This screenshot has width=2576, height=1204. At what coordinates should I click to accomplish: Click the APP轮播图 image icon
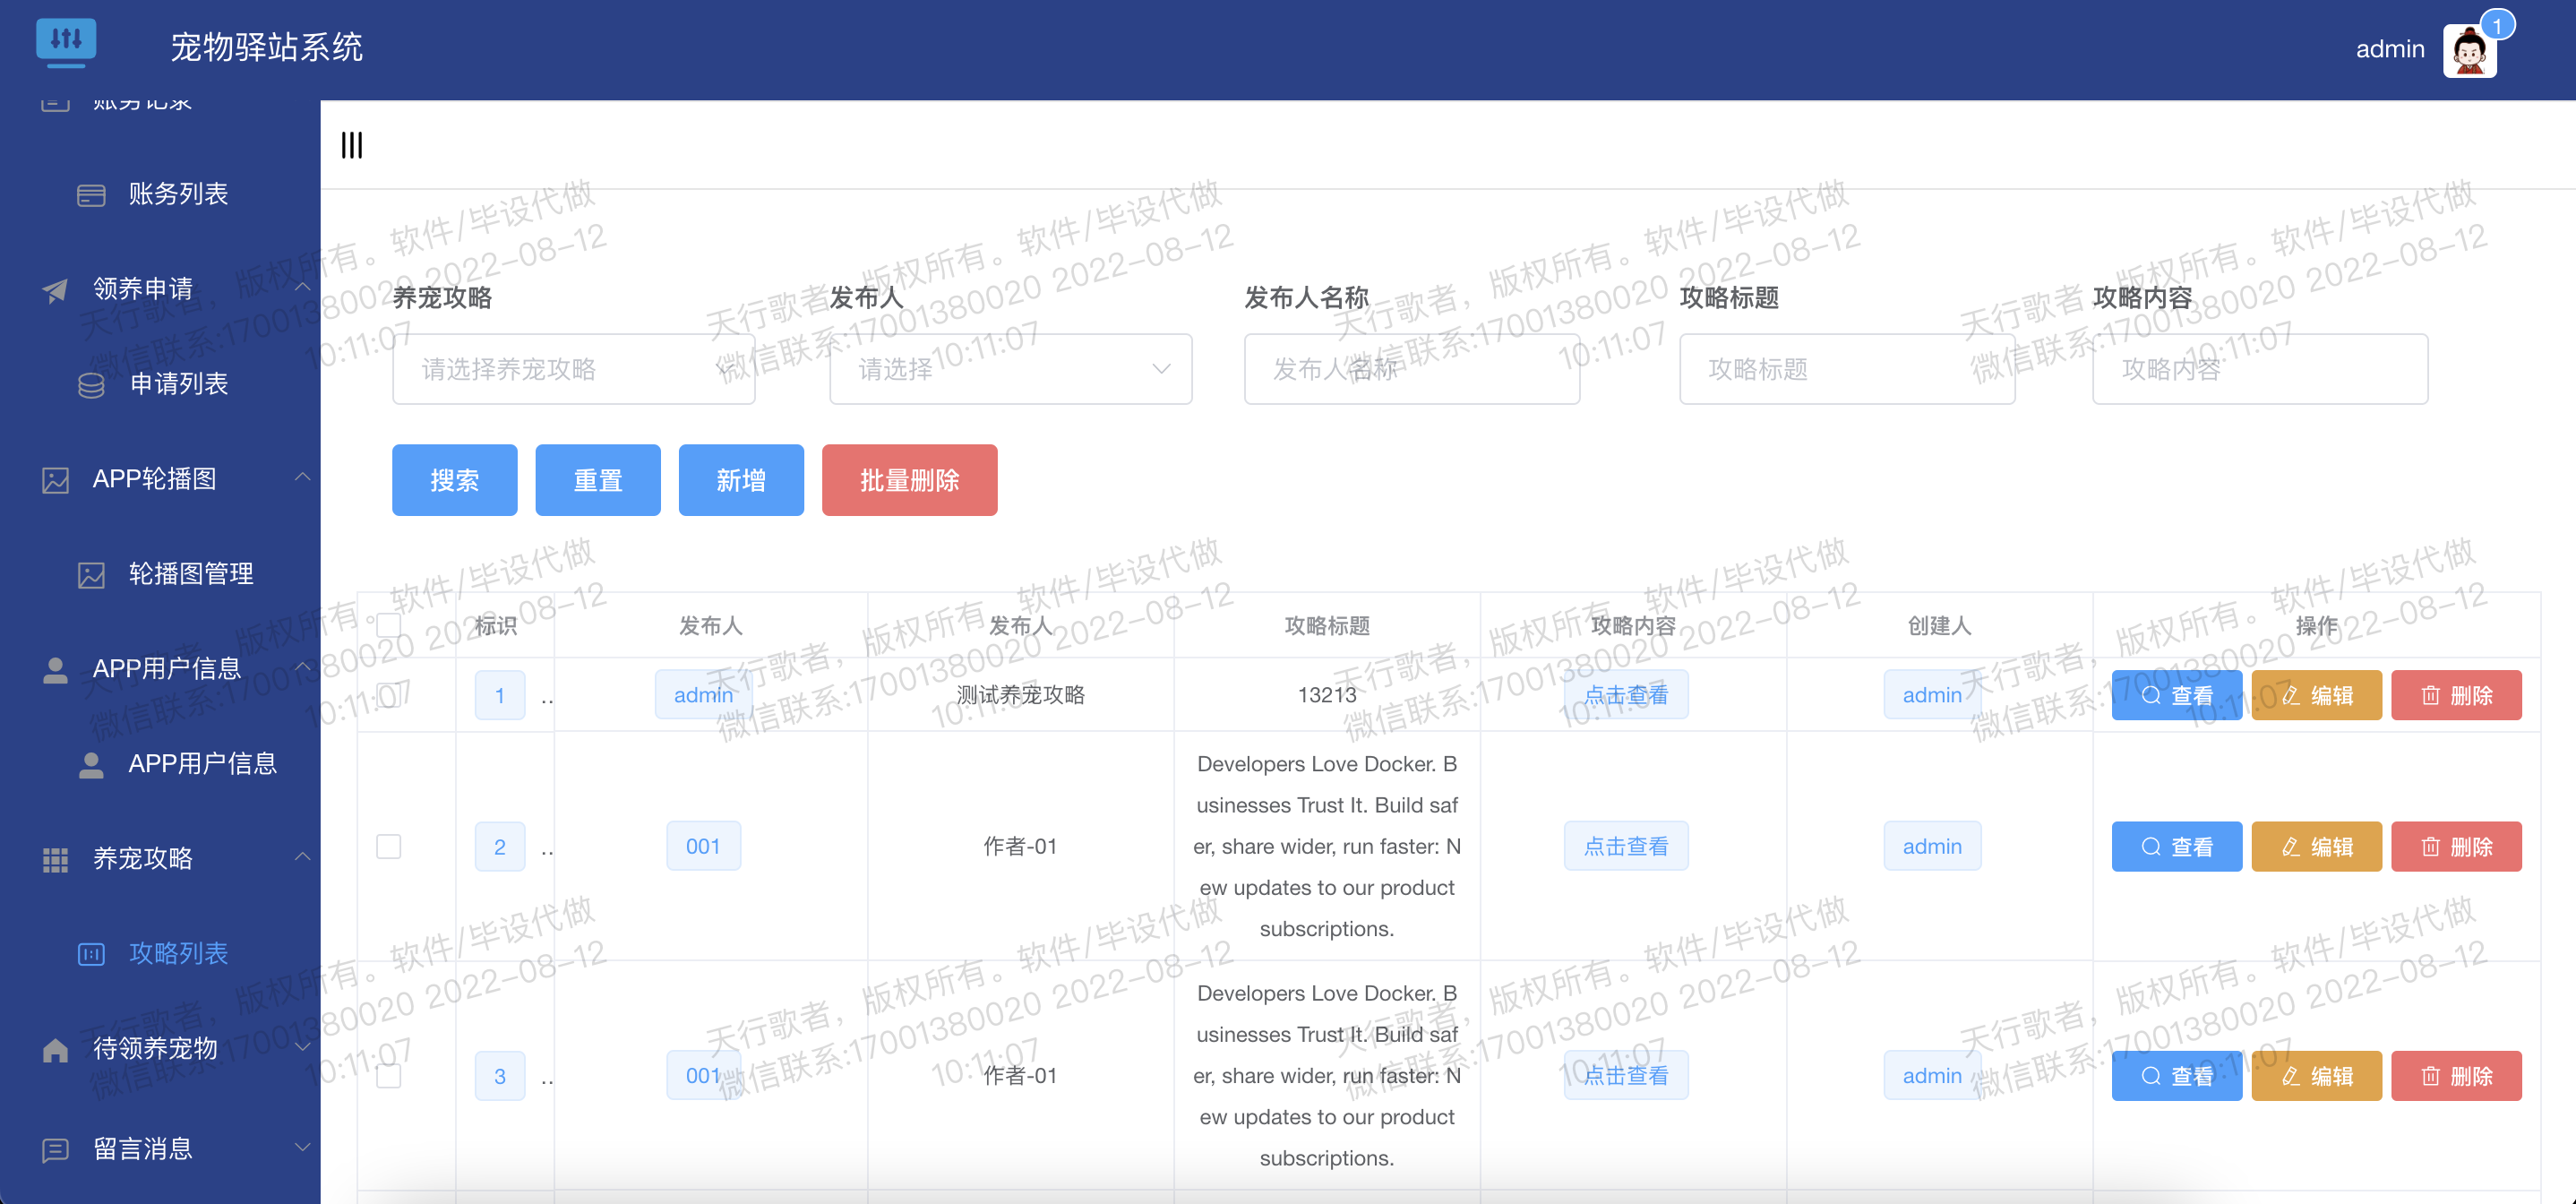53,478
